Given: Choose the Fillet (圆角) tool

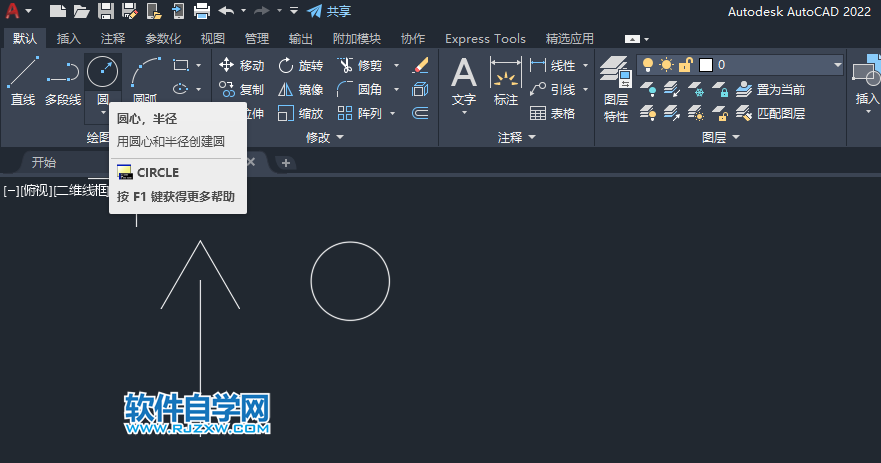Looking at the screenshot, I should [360, 89].
